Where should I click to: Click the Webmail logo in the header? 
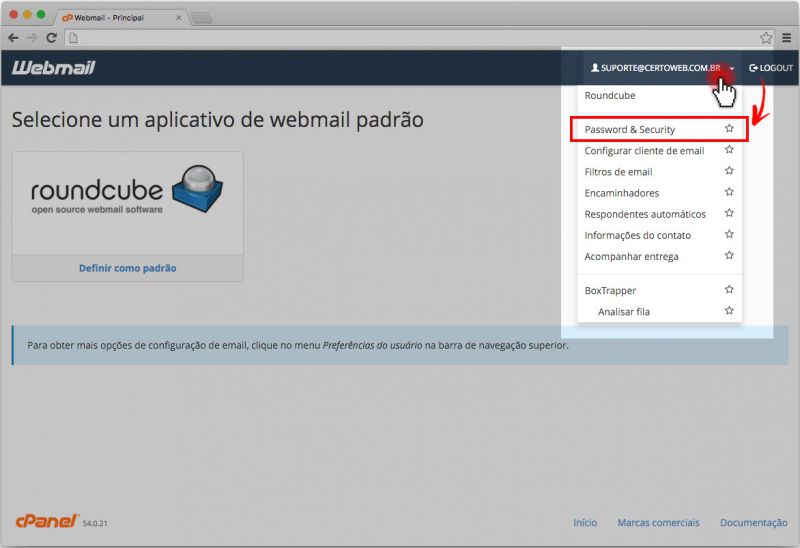[54, 68]
